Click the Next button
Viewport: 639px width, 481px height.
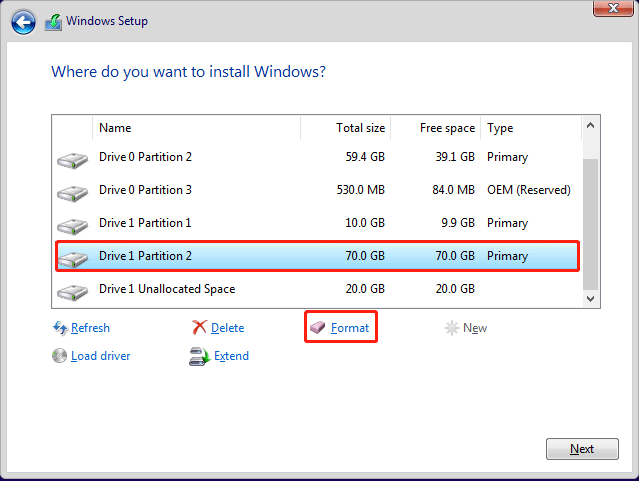(582, 449)
